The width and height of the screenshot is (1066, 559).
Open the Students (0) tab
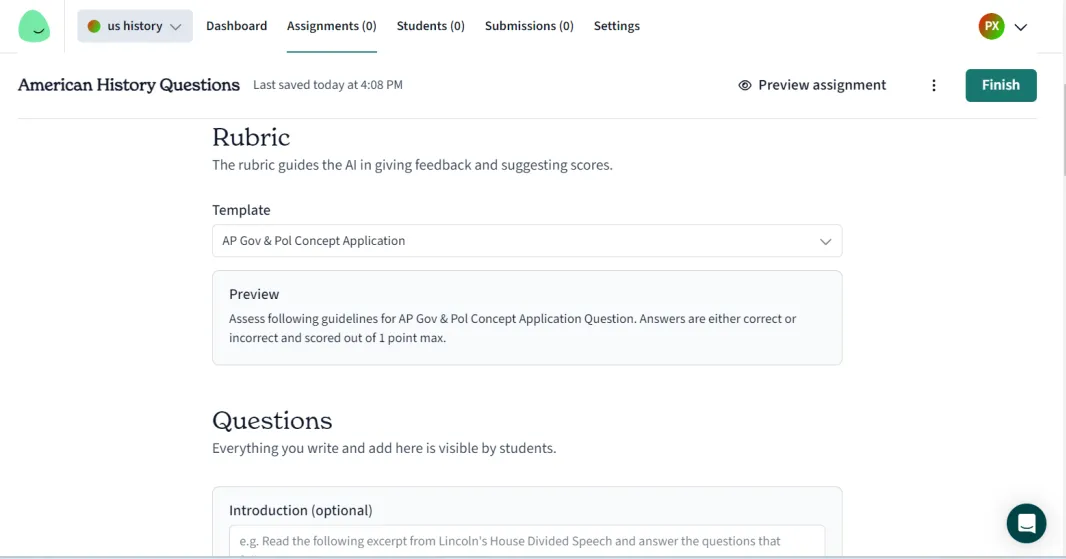430,26
